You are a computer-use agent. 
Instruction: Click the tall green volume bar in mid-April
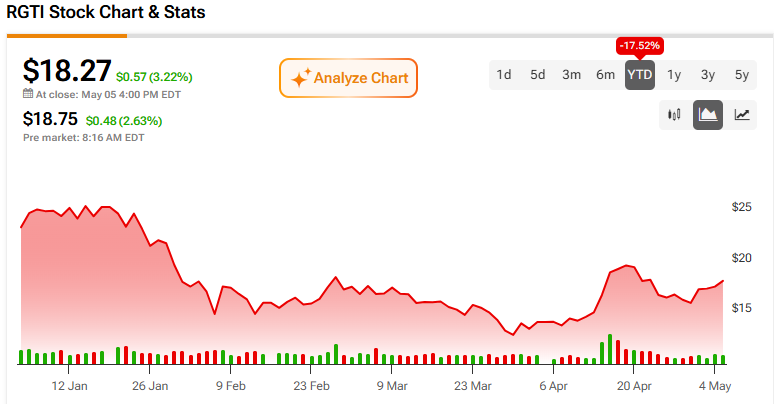click(610, 349)
